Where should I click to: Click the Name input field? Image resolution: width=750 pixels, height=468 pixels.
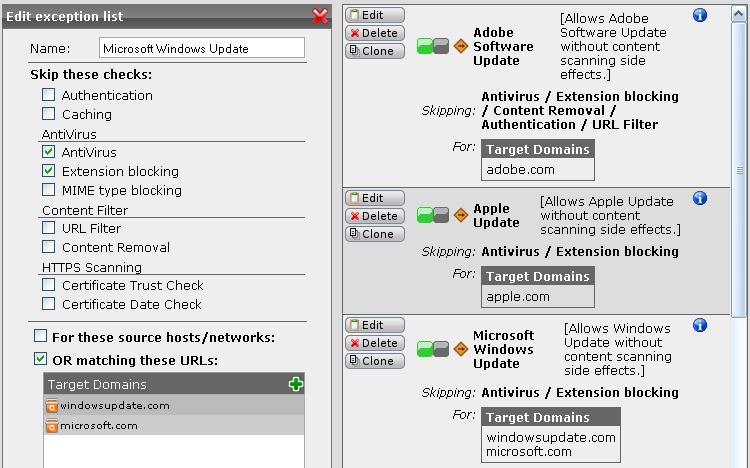tap(202, 48)
